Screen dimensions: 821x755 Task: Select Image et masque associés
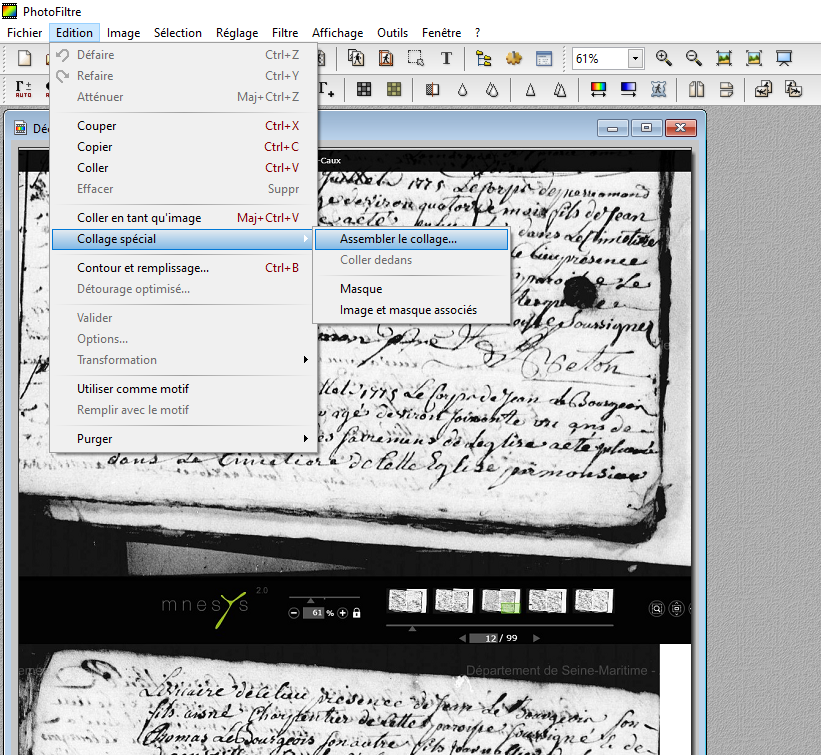408,310
